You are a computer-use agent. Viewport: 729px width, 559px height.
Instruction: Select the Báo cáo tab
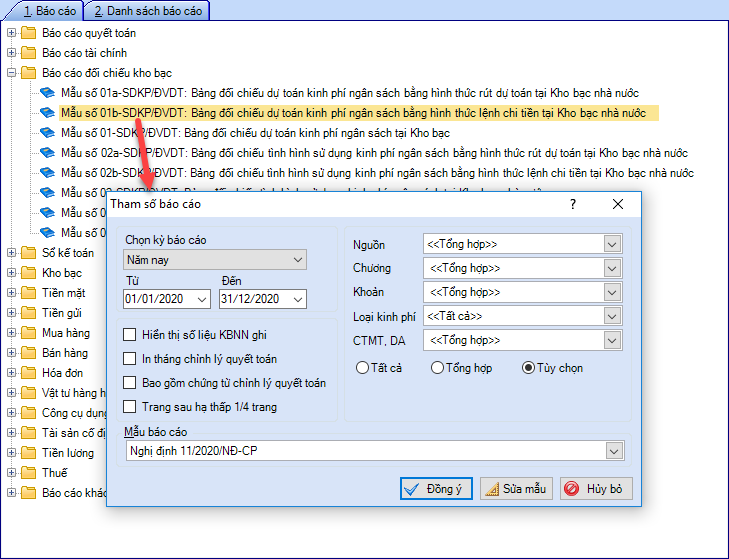pos(40,10)
